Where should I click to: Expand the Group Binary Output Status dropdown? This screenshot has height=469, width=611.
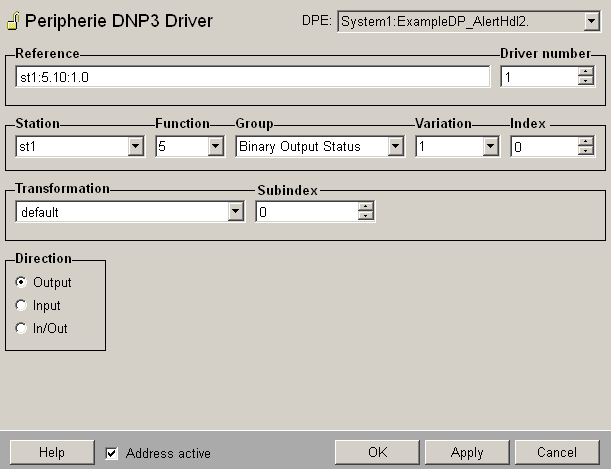pyautogui.click(x=396, y=147)
